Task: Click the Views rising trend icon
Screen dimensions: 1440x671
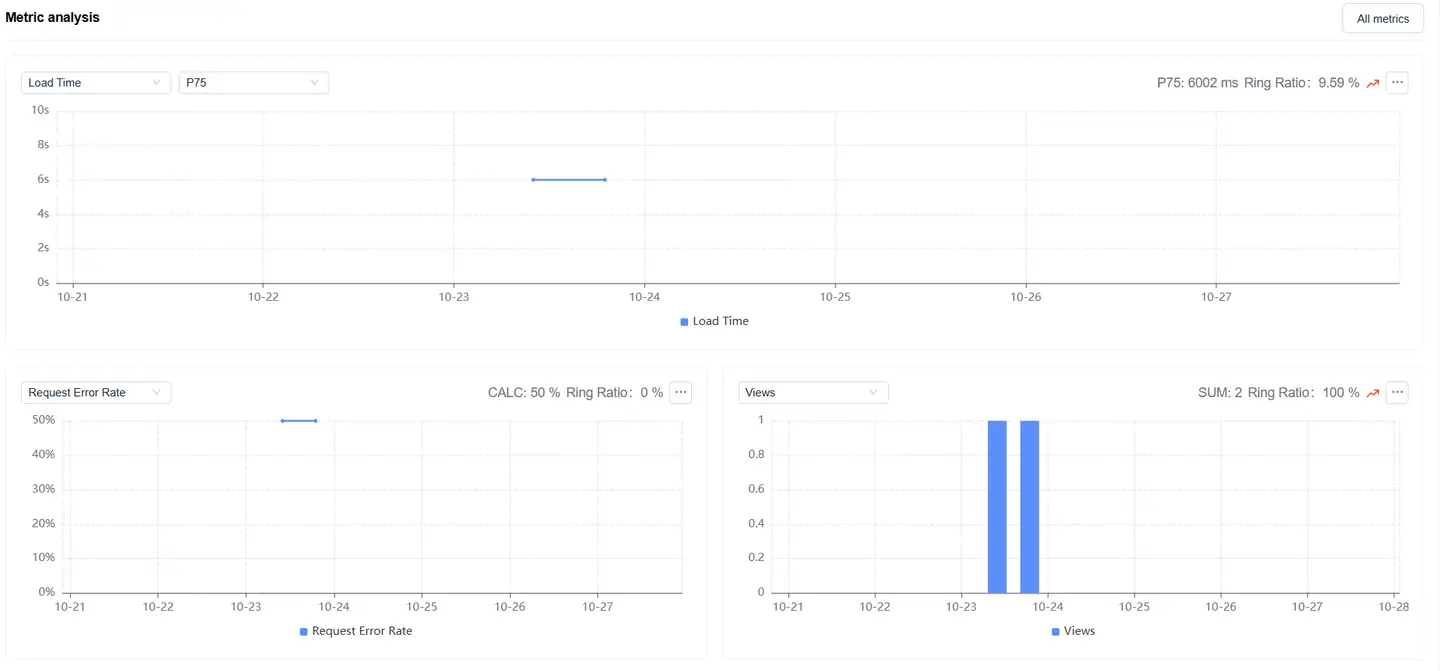Action: [1373, 394]
